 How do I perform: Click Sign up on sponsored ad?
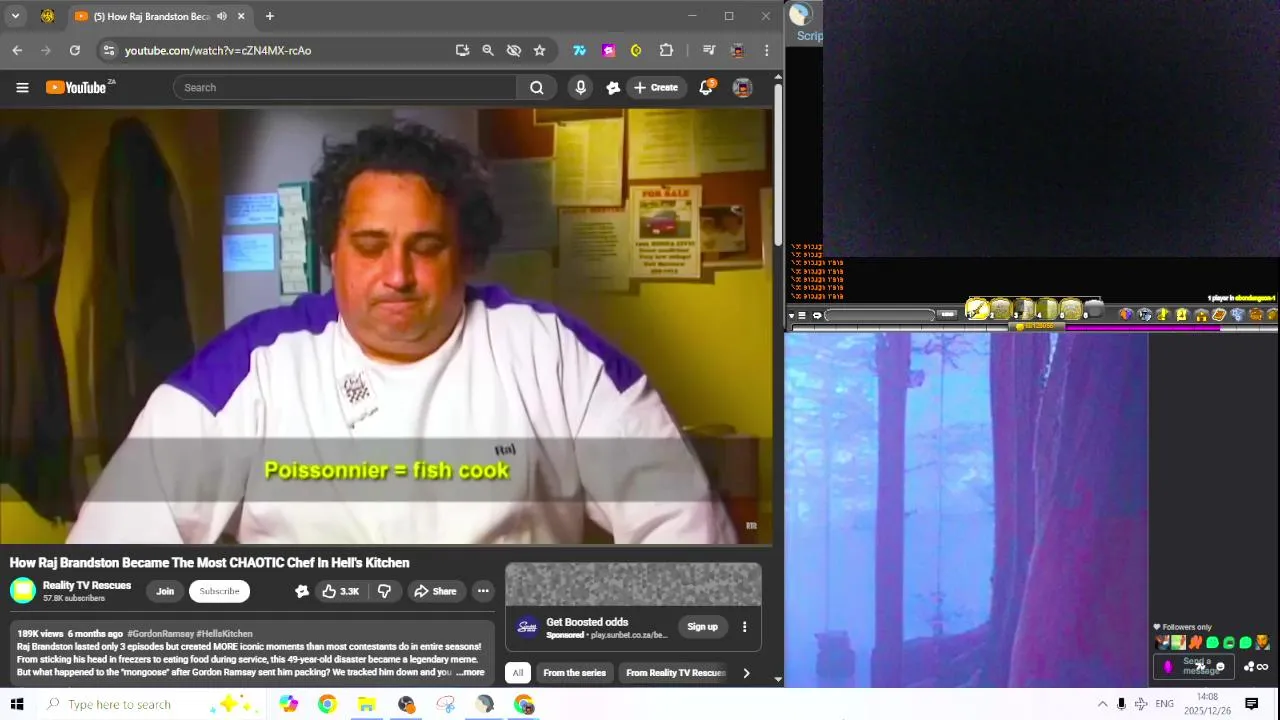tap(702, 627)
